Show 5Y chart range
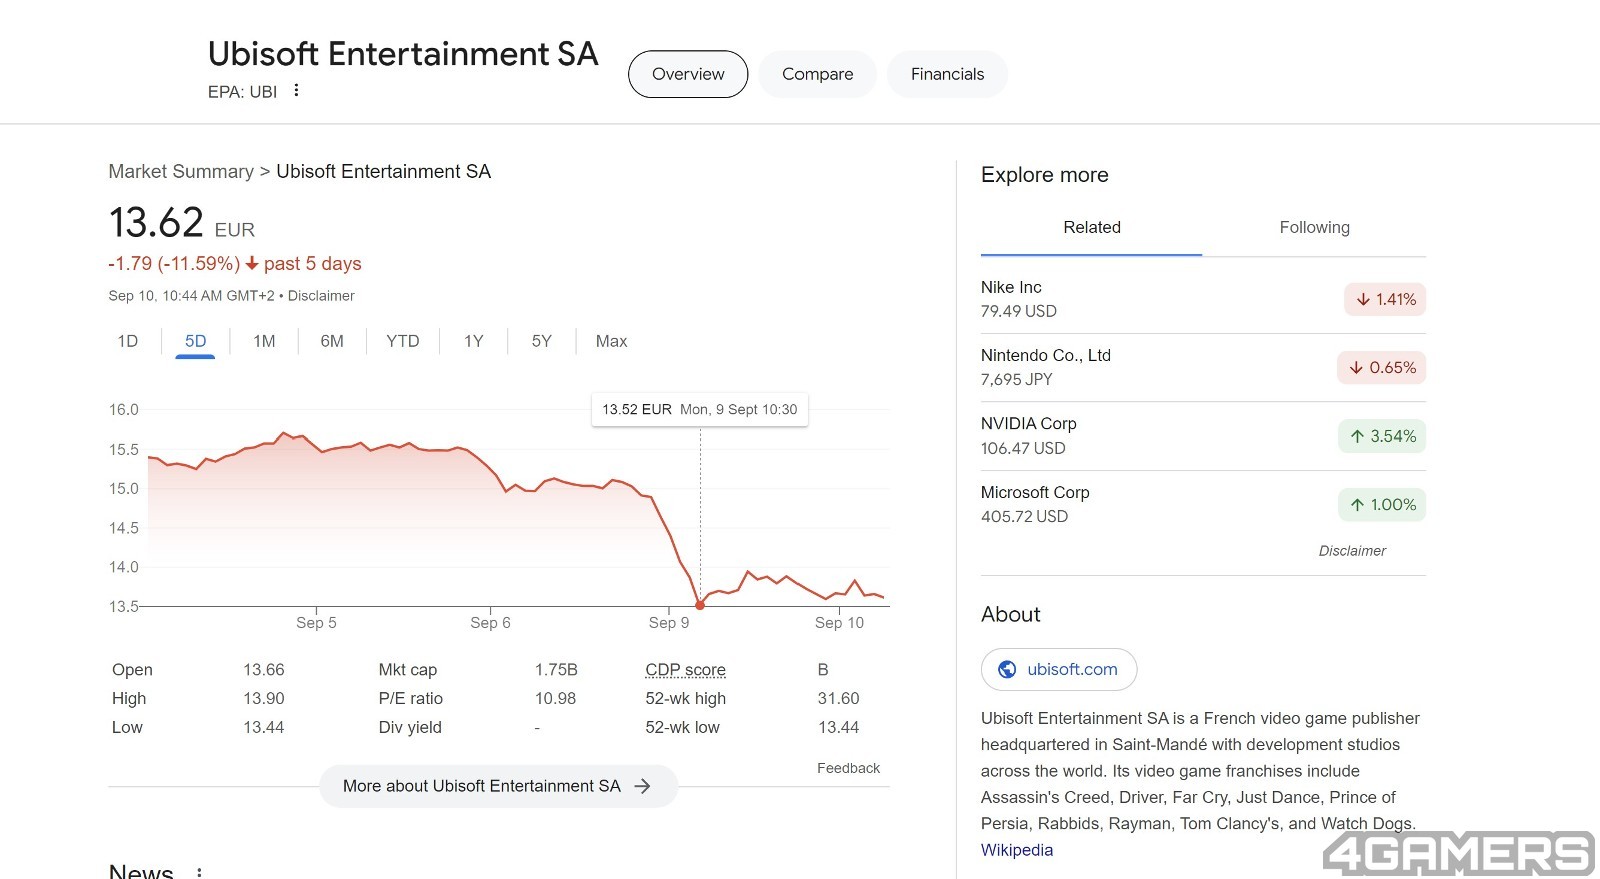The image size is (1600, 879). (542, 341)
